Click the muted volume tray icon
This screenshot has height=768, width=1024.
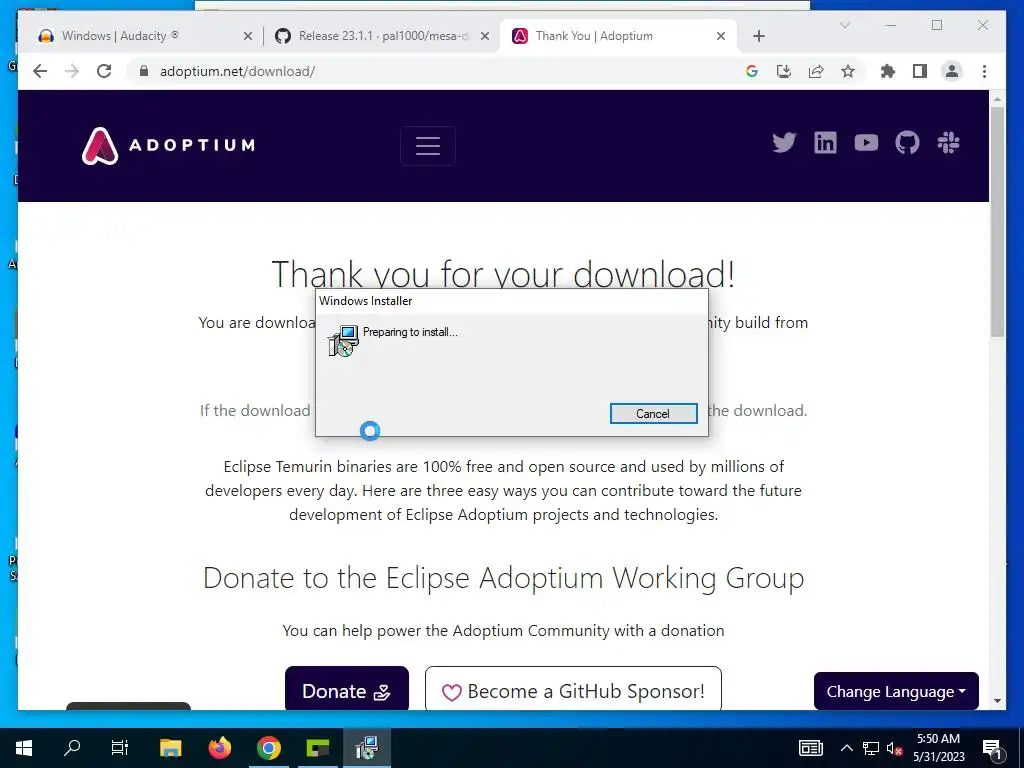[895, 748]
